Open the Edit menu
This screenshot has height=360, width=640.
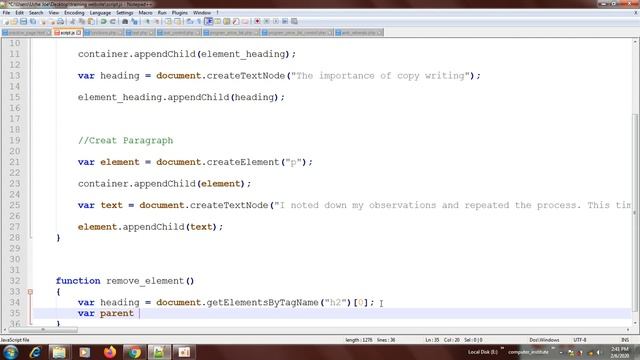[x=19, y=13]
